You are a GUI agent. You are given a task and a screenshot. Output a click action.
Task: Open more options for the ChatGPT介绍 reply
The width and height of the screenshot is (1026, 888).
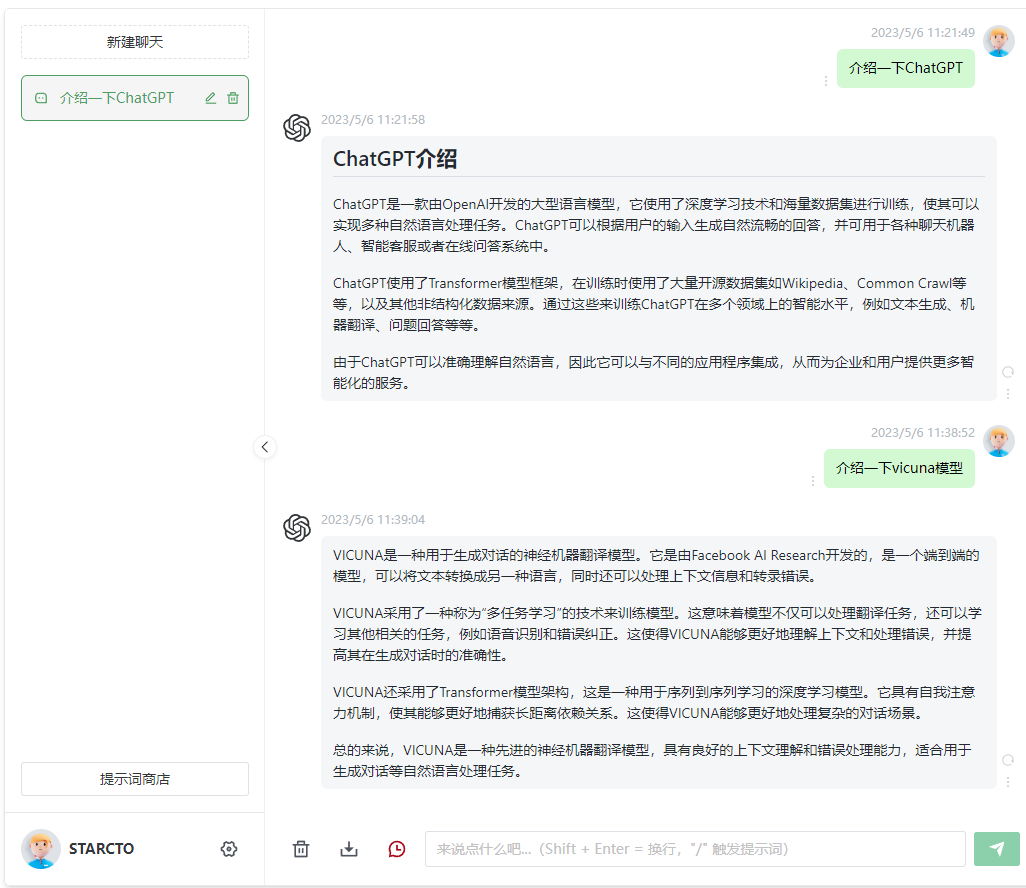coord(1008,393)
